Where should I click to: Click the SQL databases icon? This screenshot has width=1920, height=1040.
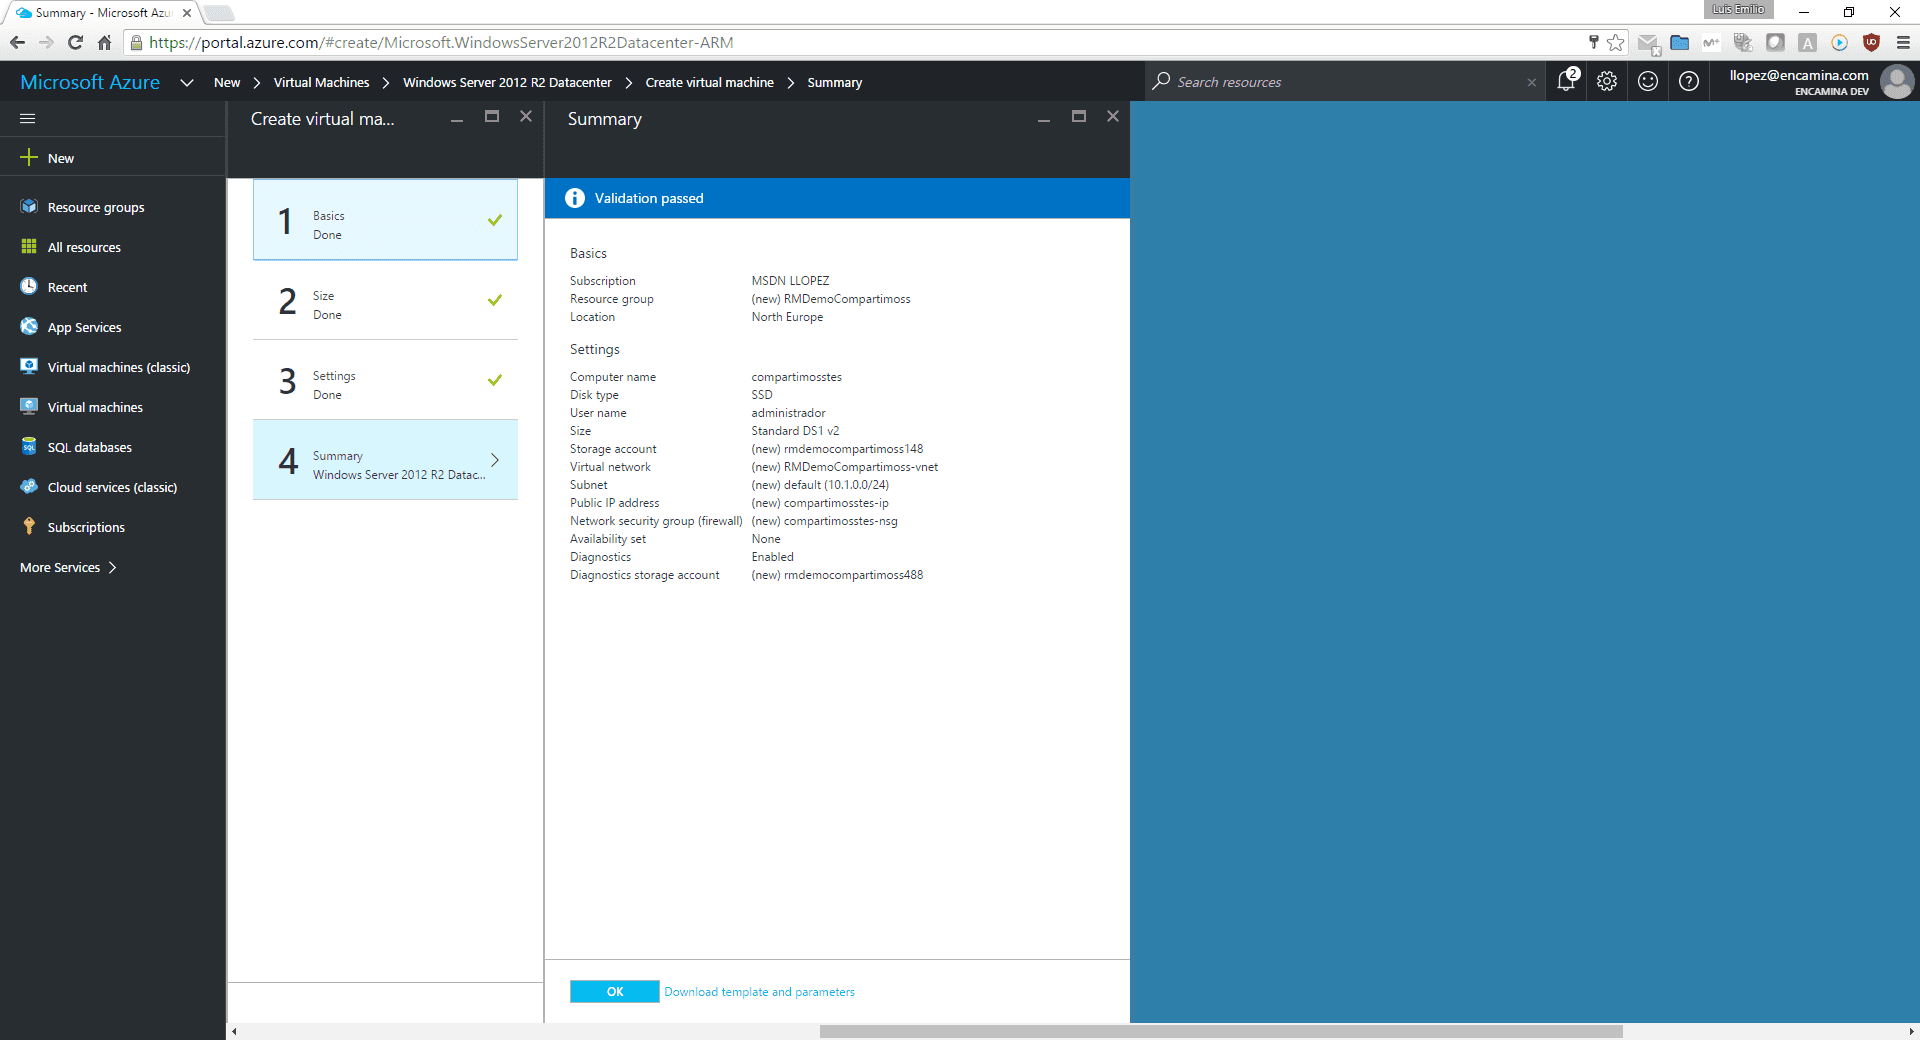coord(29,447)
